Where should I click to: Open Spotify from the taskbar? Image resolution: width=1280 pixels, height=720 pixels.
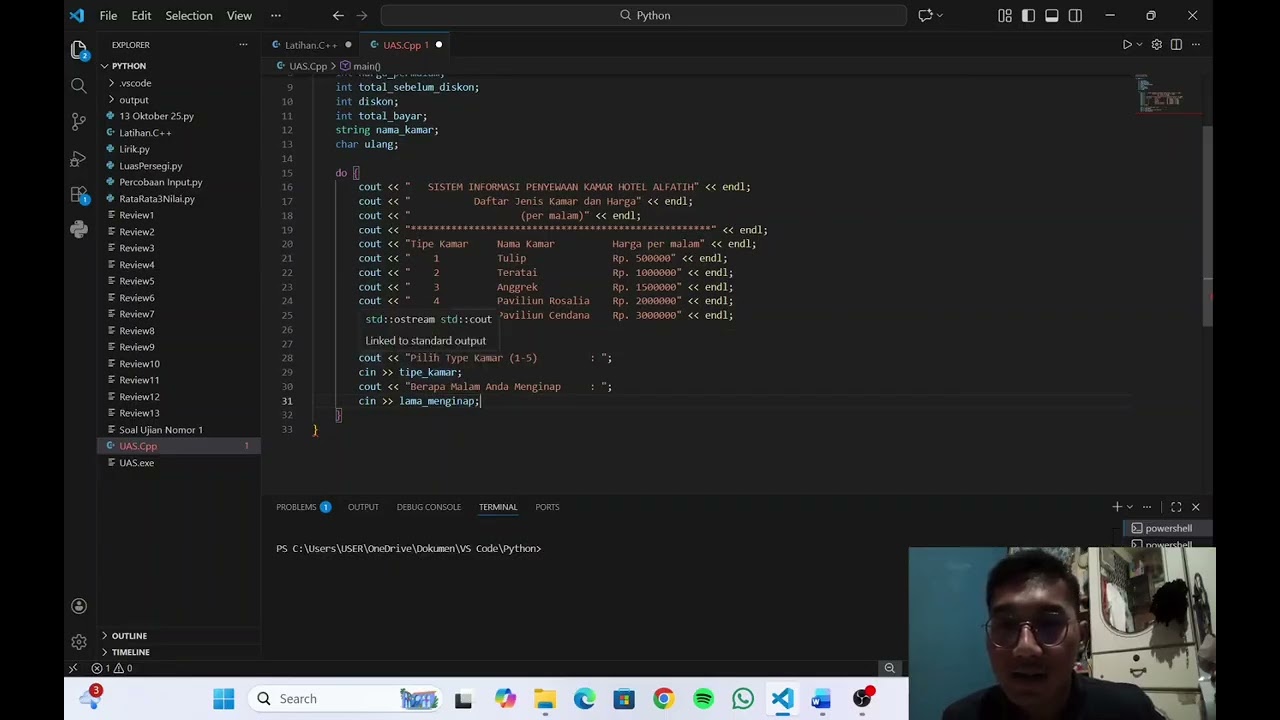(703, 699)
